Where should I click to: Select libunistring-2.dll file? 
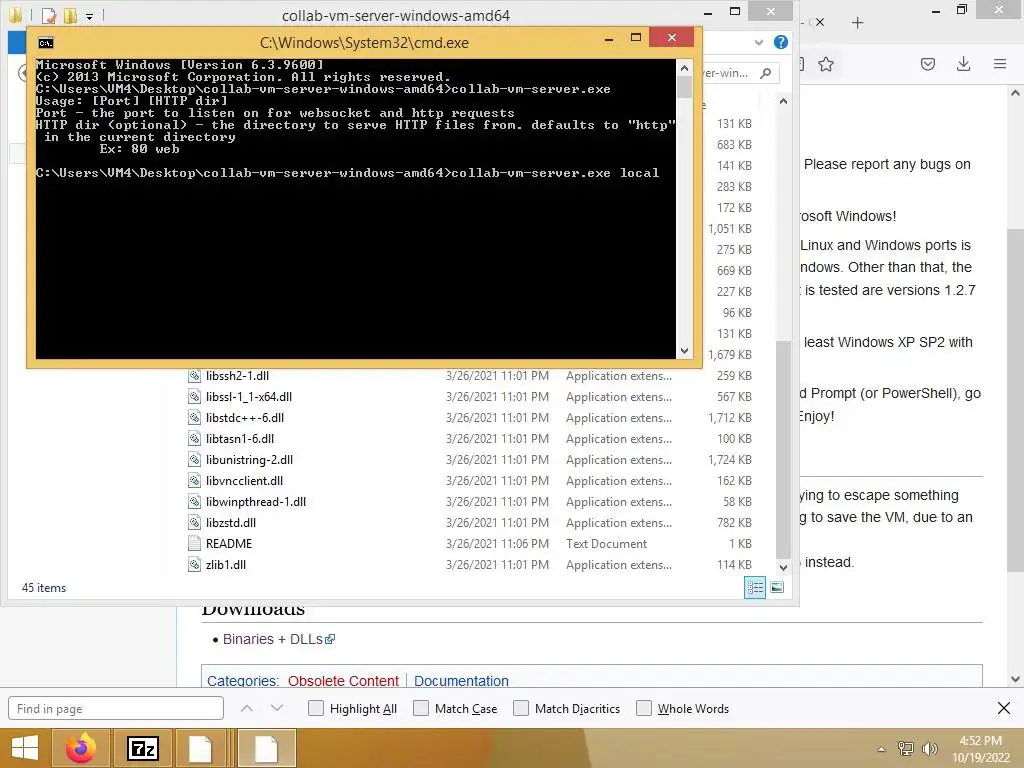click(249, 459)
